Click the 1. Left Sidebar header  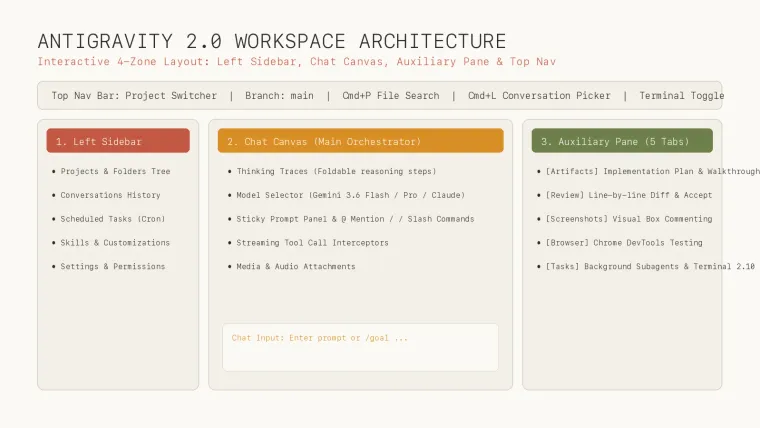118,141
